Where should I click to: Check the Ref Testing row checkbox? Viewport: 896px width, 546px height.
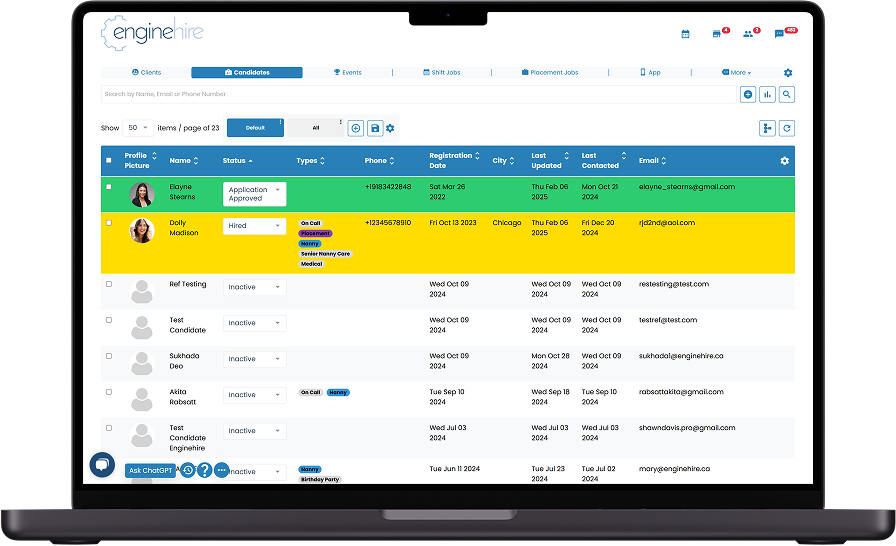point(109,284)
